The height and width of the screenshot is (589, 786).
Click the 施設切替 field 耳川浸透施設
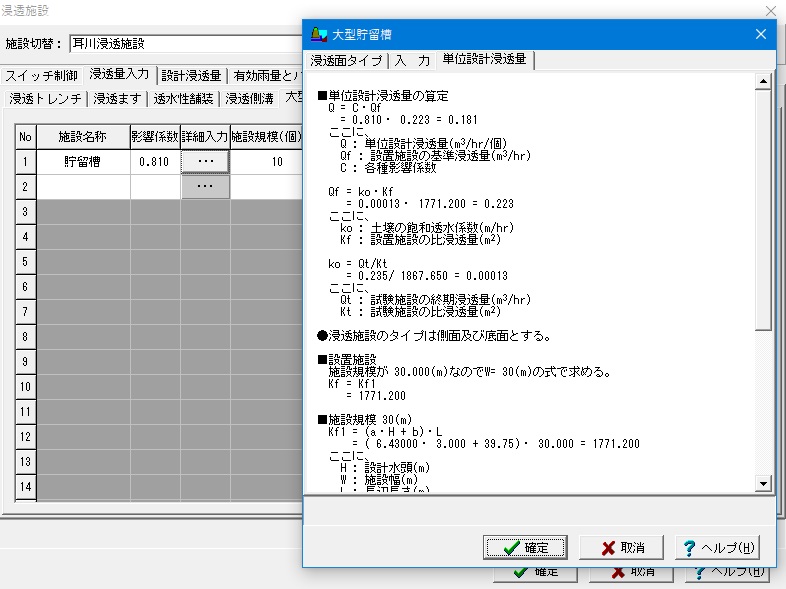pyautogui.click(x=185, y=44)
